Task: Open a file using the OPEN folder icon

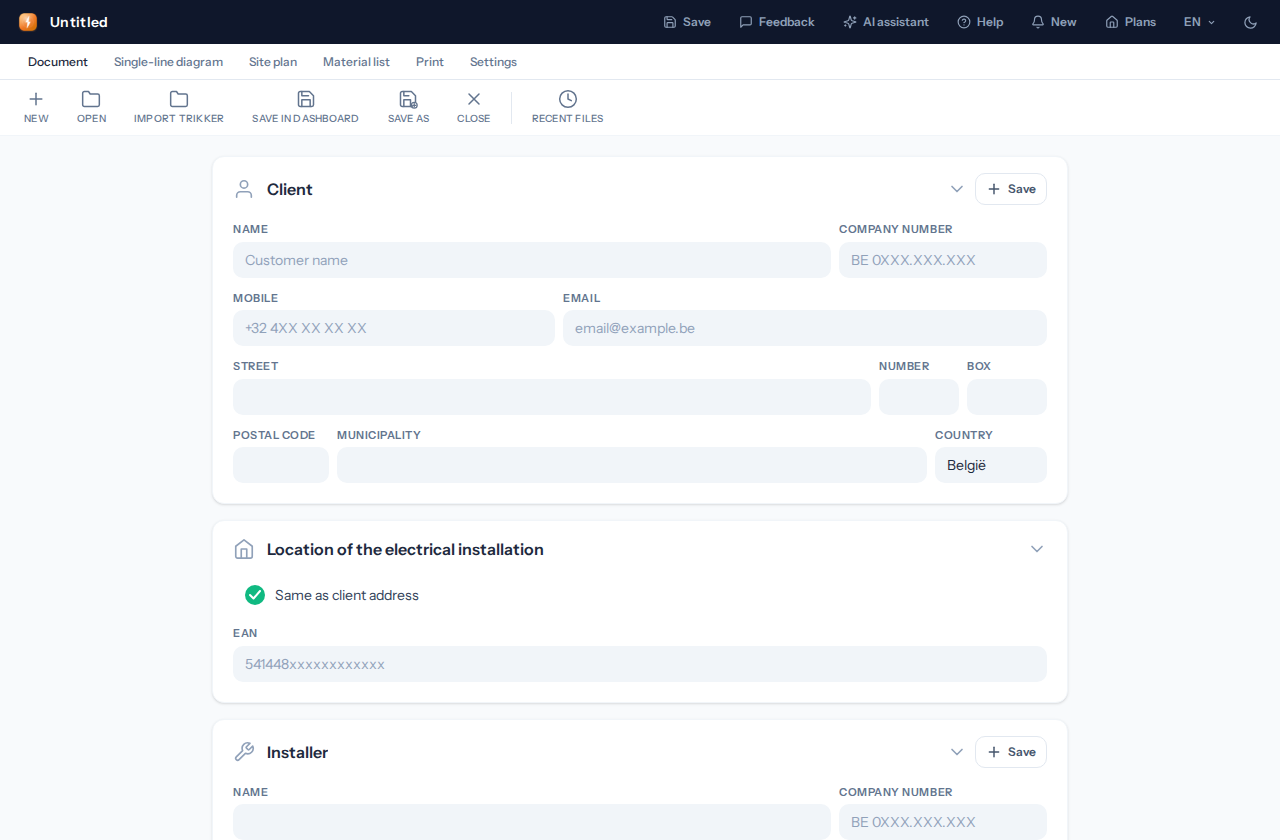Action: click(91, 106)
